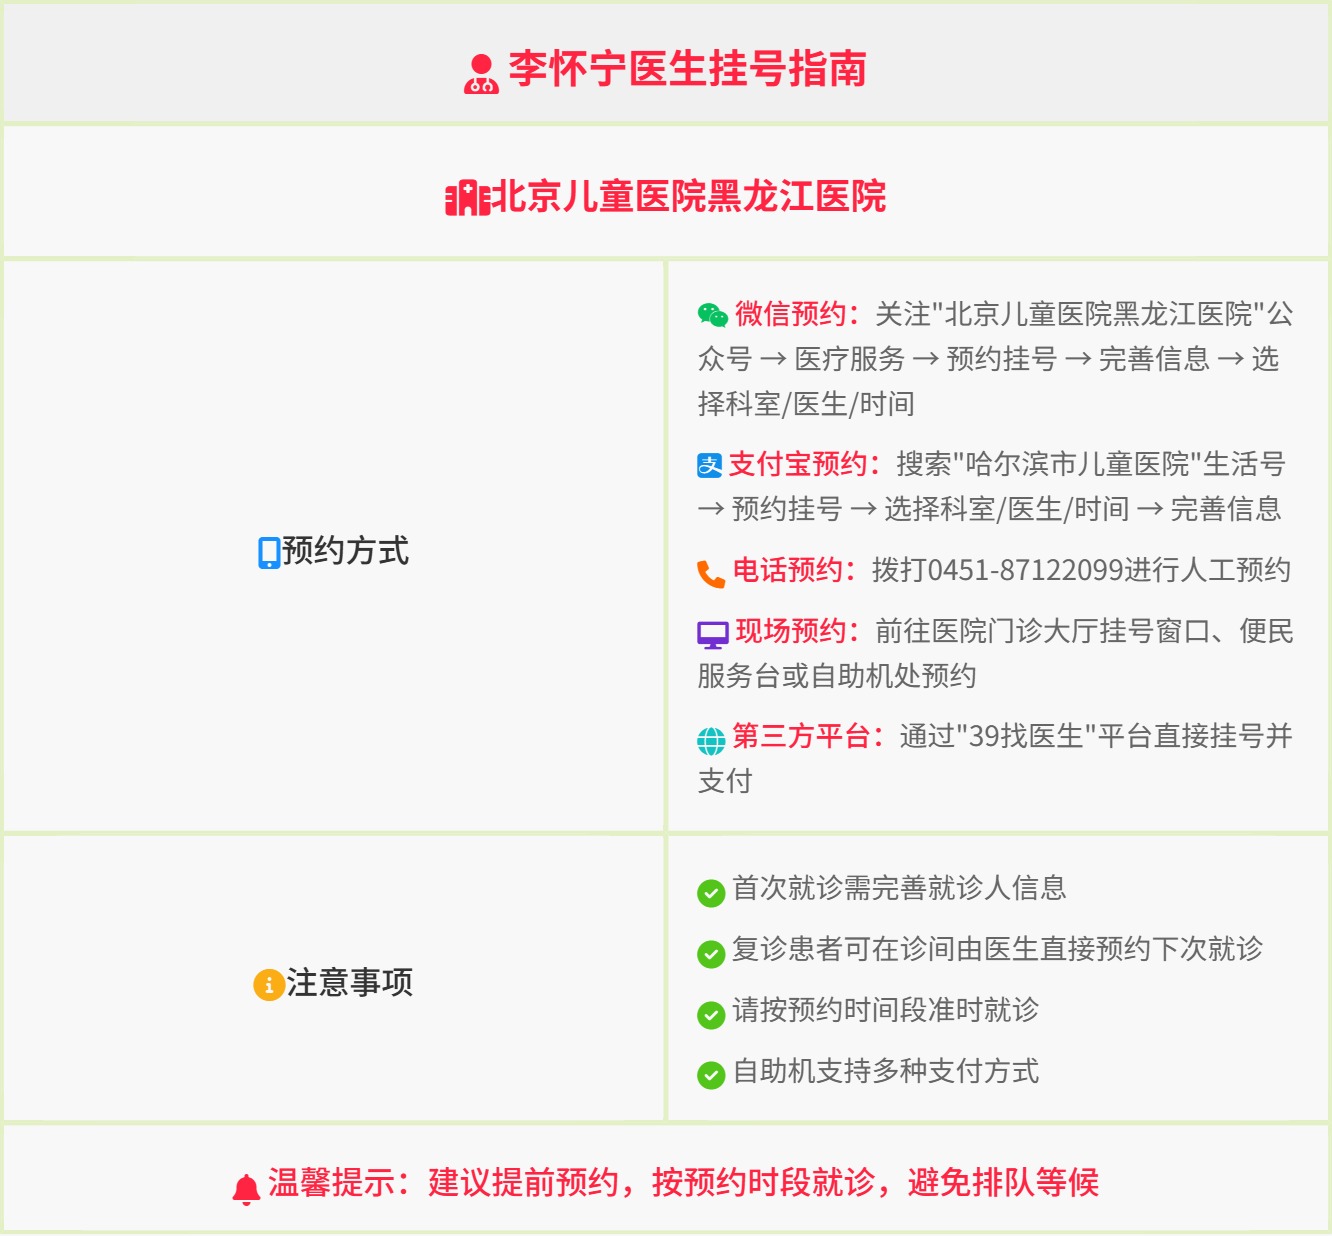Click the text 自助机支持多种支付方式
The width and height of the screenshot is (1332, 1236).
[x=886, y=1071]
